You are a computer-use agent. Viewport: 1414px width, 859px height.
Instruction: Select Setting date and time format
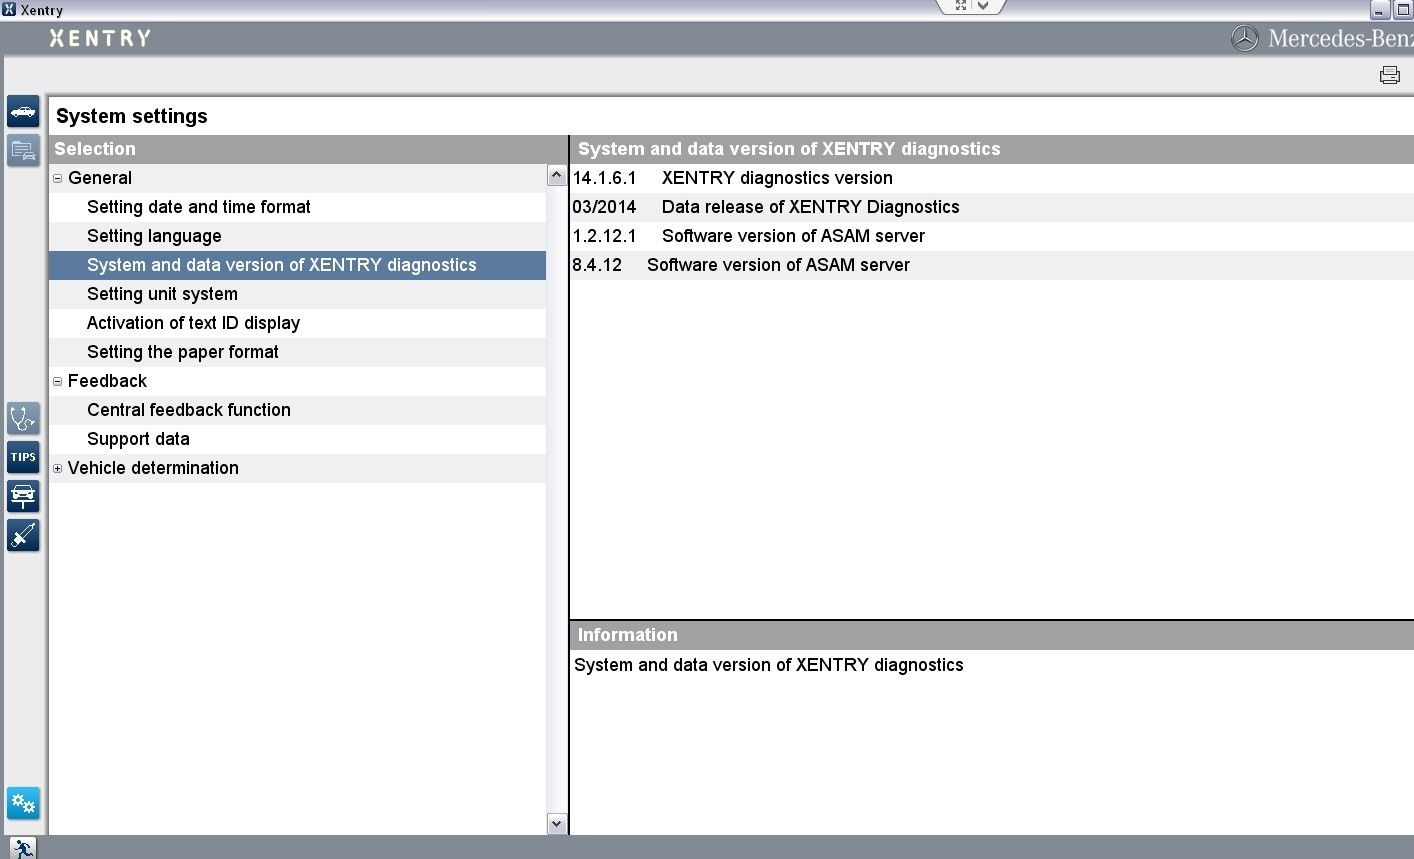coord(198,207)
